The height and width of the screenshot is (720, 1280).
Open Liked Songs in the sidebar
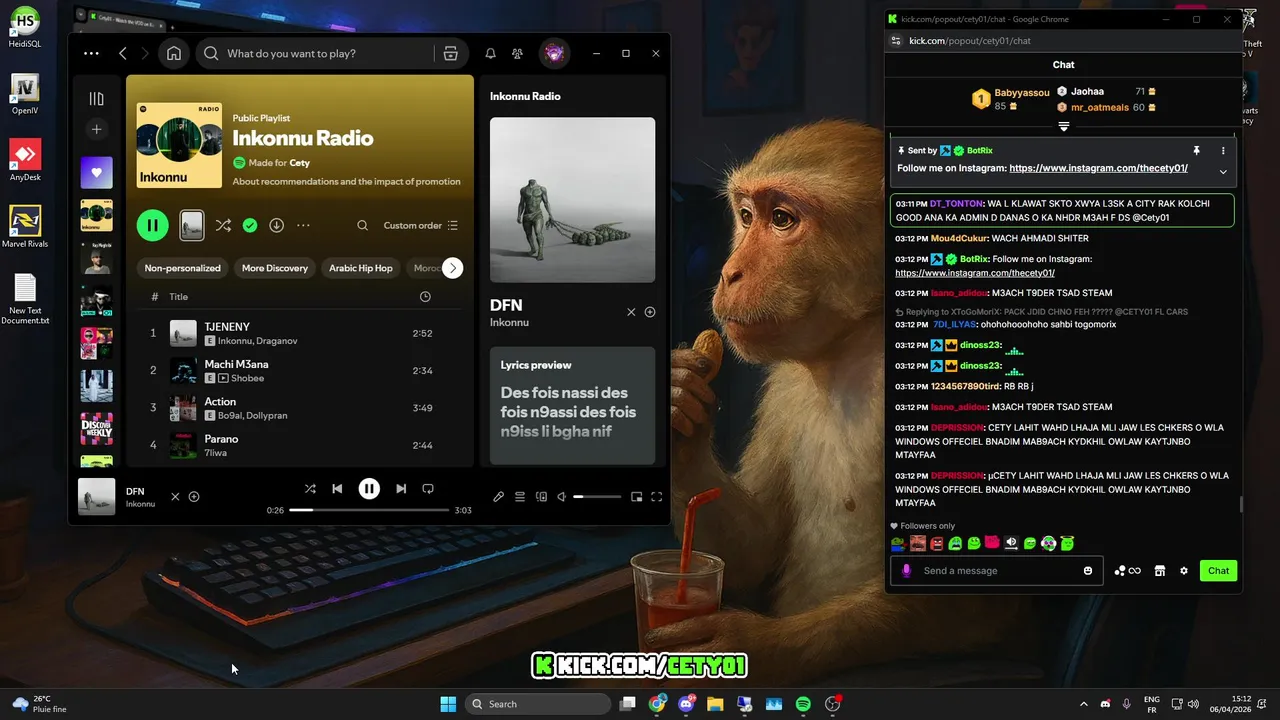click(x=96, y=172)
